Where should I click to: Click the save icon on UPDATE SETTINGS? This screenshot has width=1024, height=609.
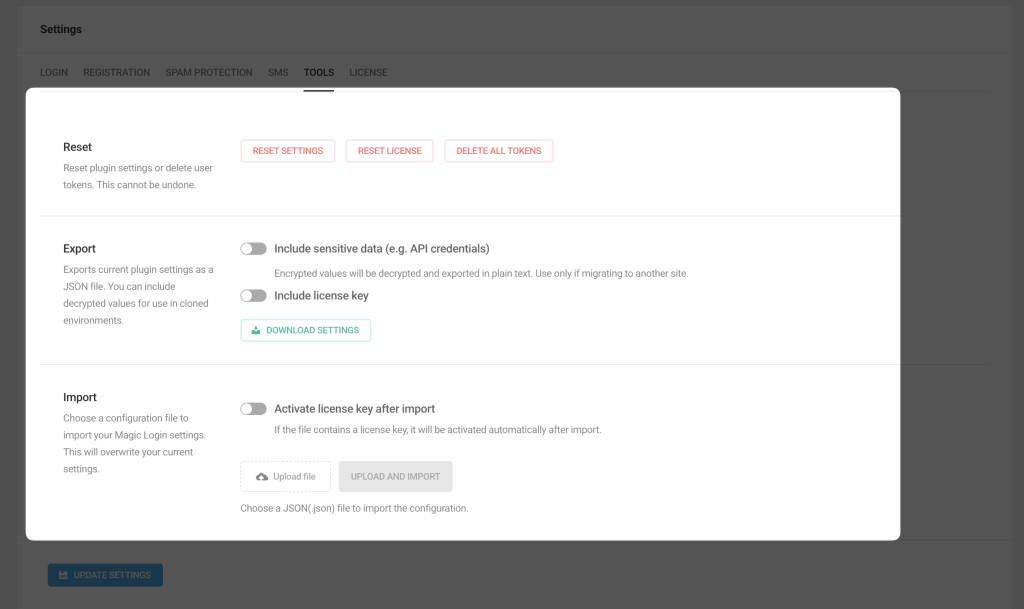[63, 575]
